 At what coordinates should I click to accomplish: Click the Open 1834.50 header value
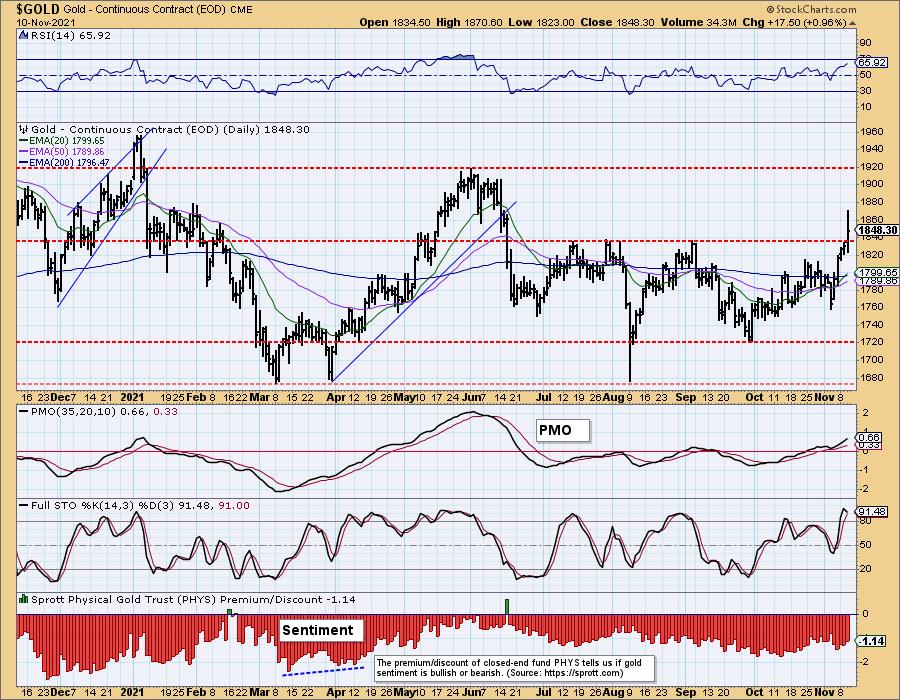click(395, 22)
